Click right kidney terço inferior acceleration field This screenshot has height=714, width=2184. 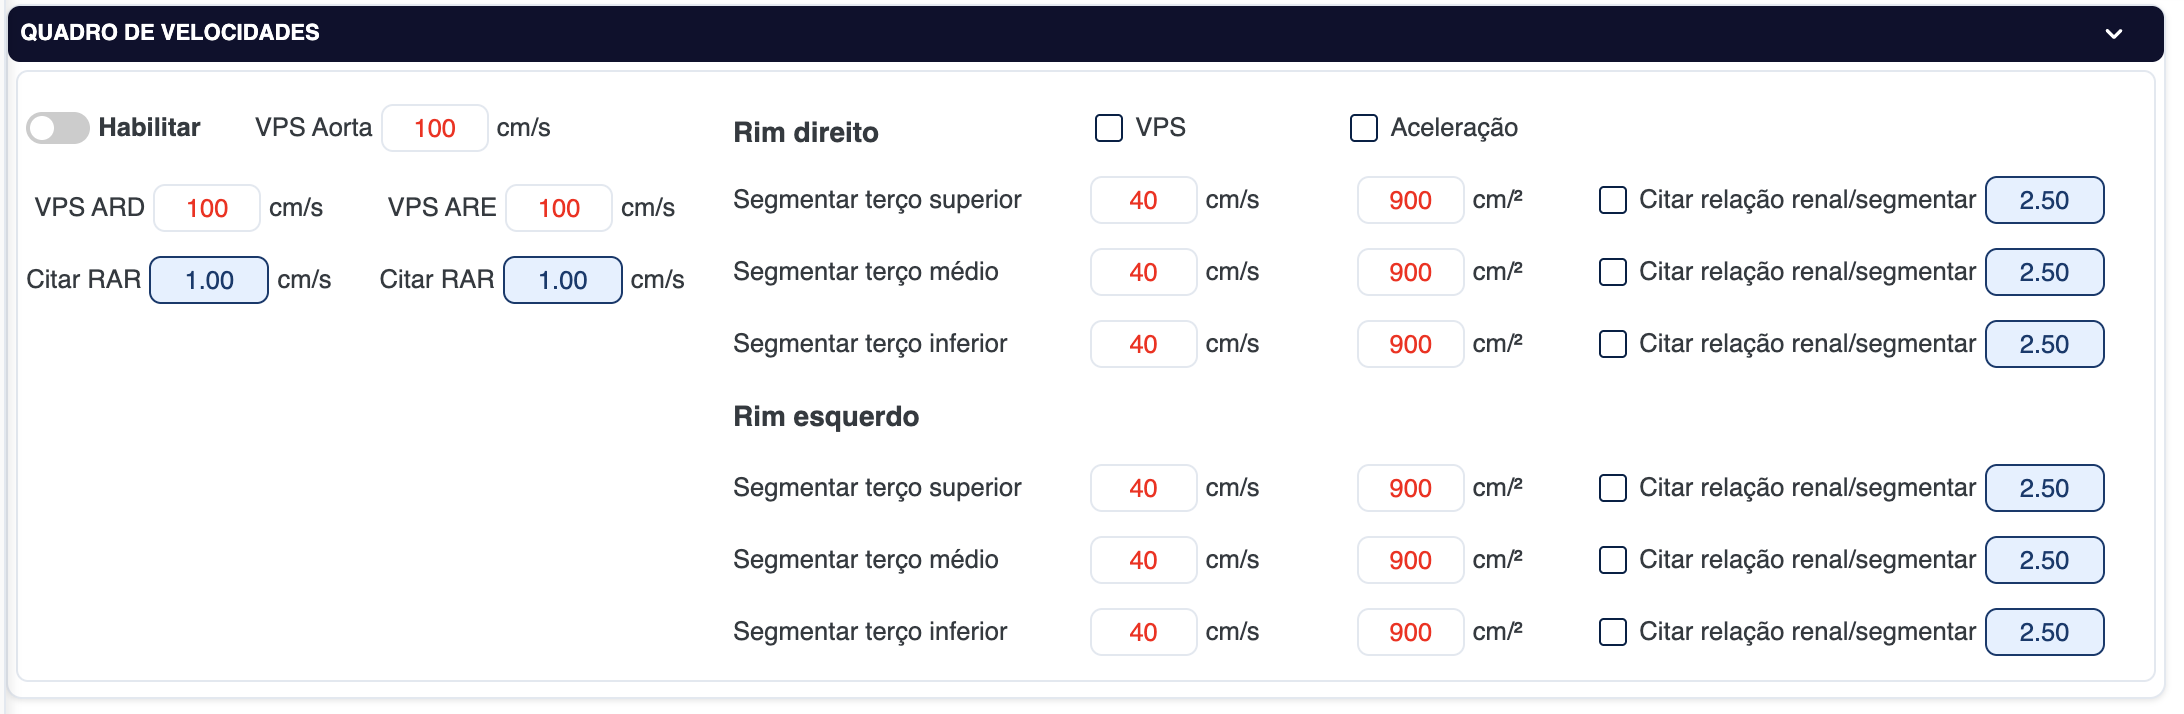(1410, 344)
